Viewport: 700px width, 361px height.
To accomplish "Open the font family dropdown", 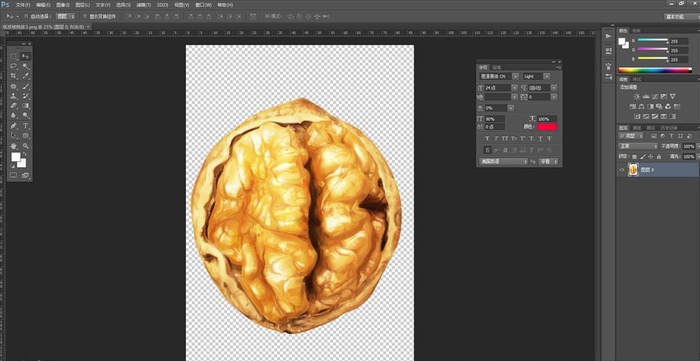I will 515,76.
